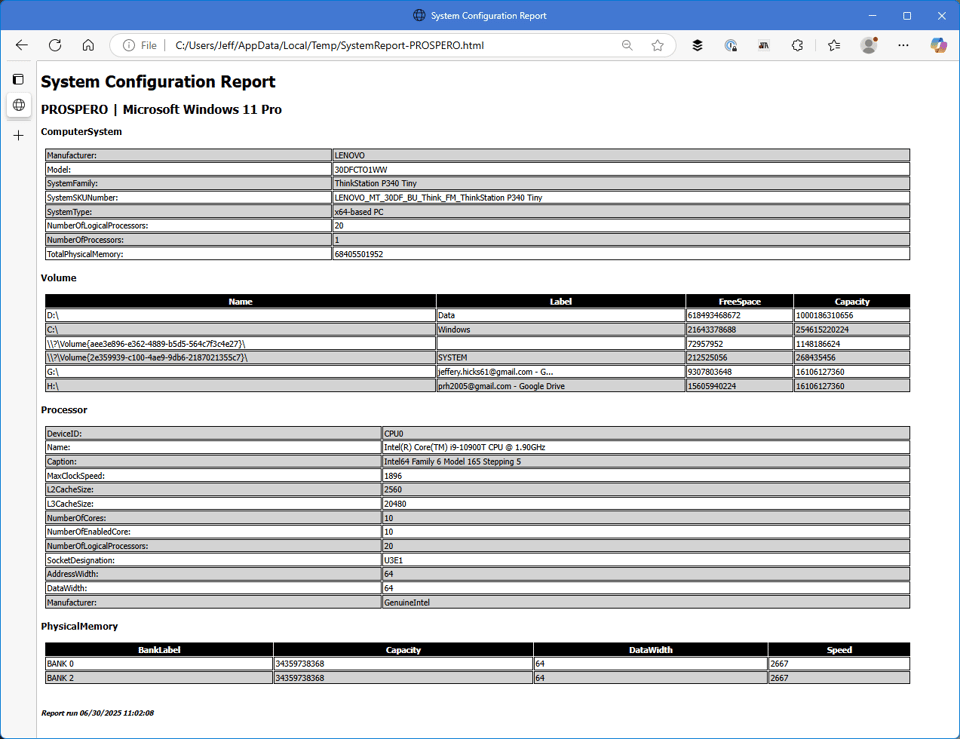Screen dimensions: 960x739
Task: View site information icon beside File
Action: [x=129, y=45]
